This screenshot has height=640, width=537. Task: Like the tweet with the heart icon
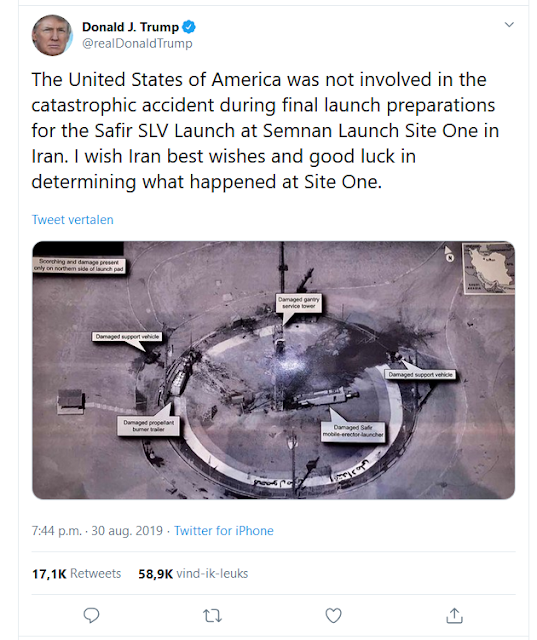[x=333, y=616]
